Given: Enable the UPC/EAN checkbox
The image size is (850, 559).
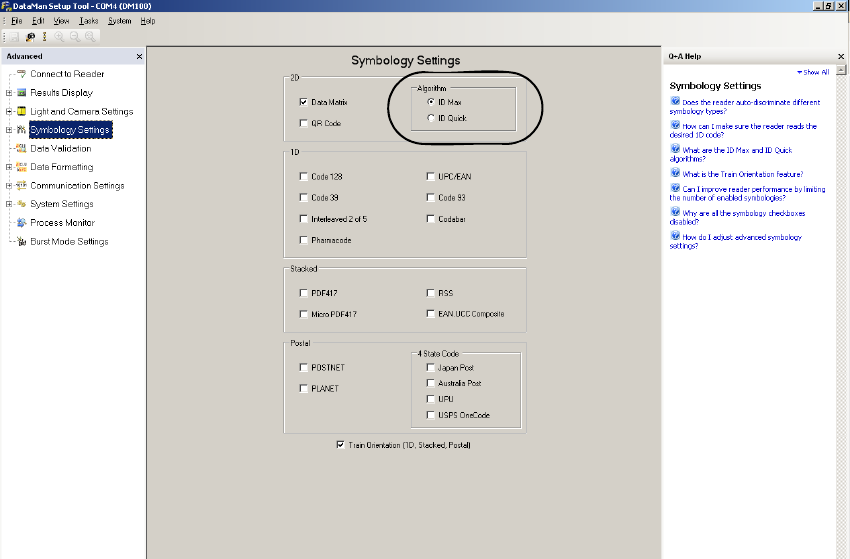Looking at the screenshot, I should click(430, 176).
